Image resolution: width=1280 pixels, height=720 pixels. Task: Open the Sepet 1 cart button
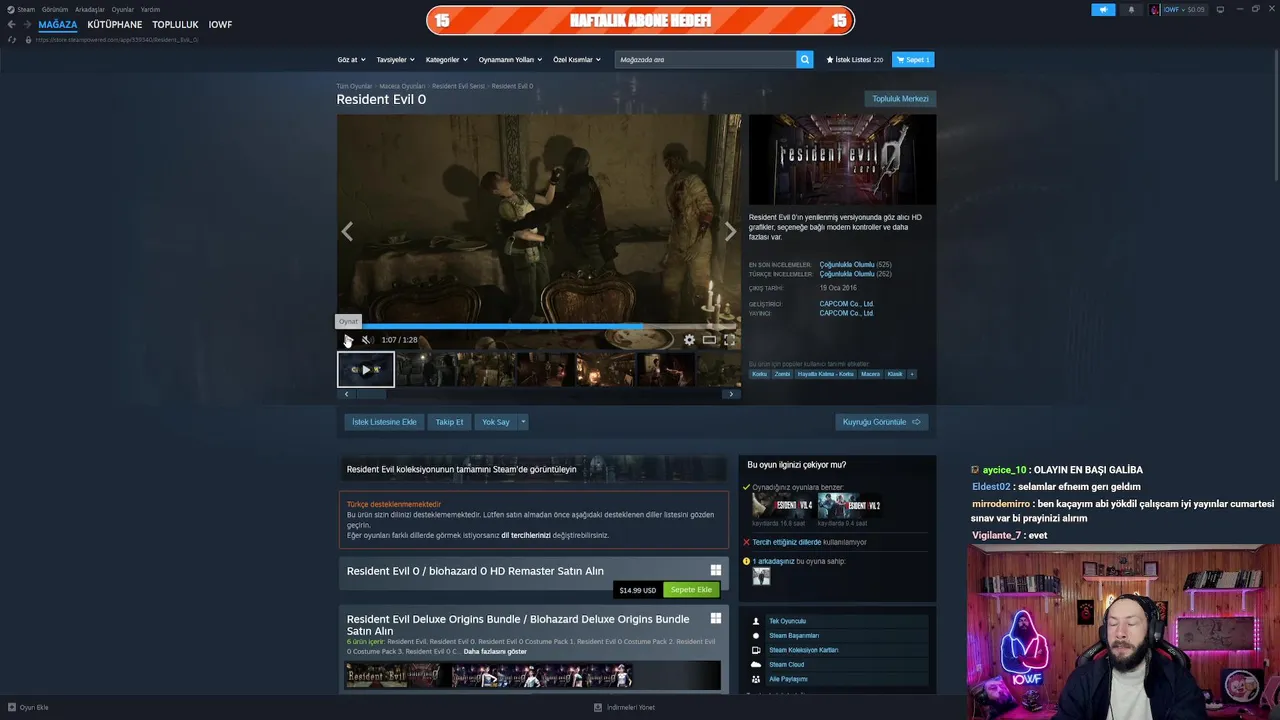[913, 60]
